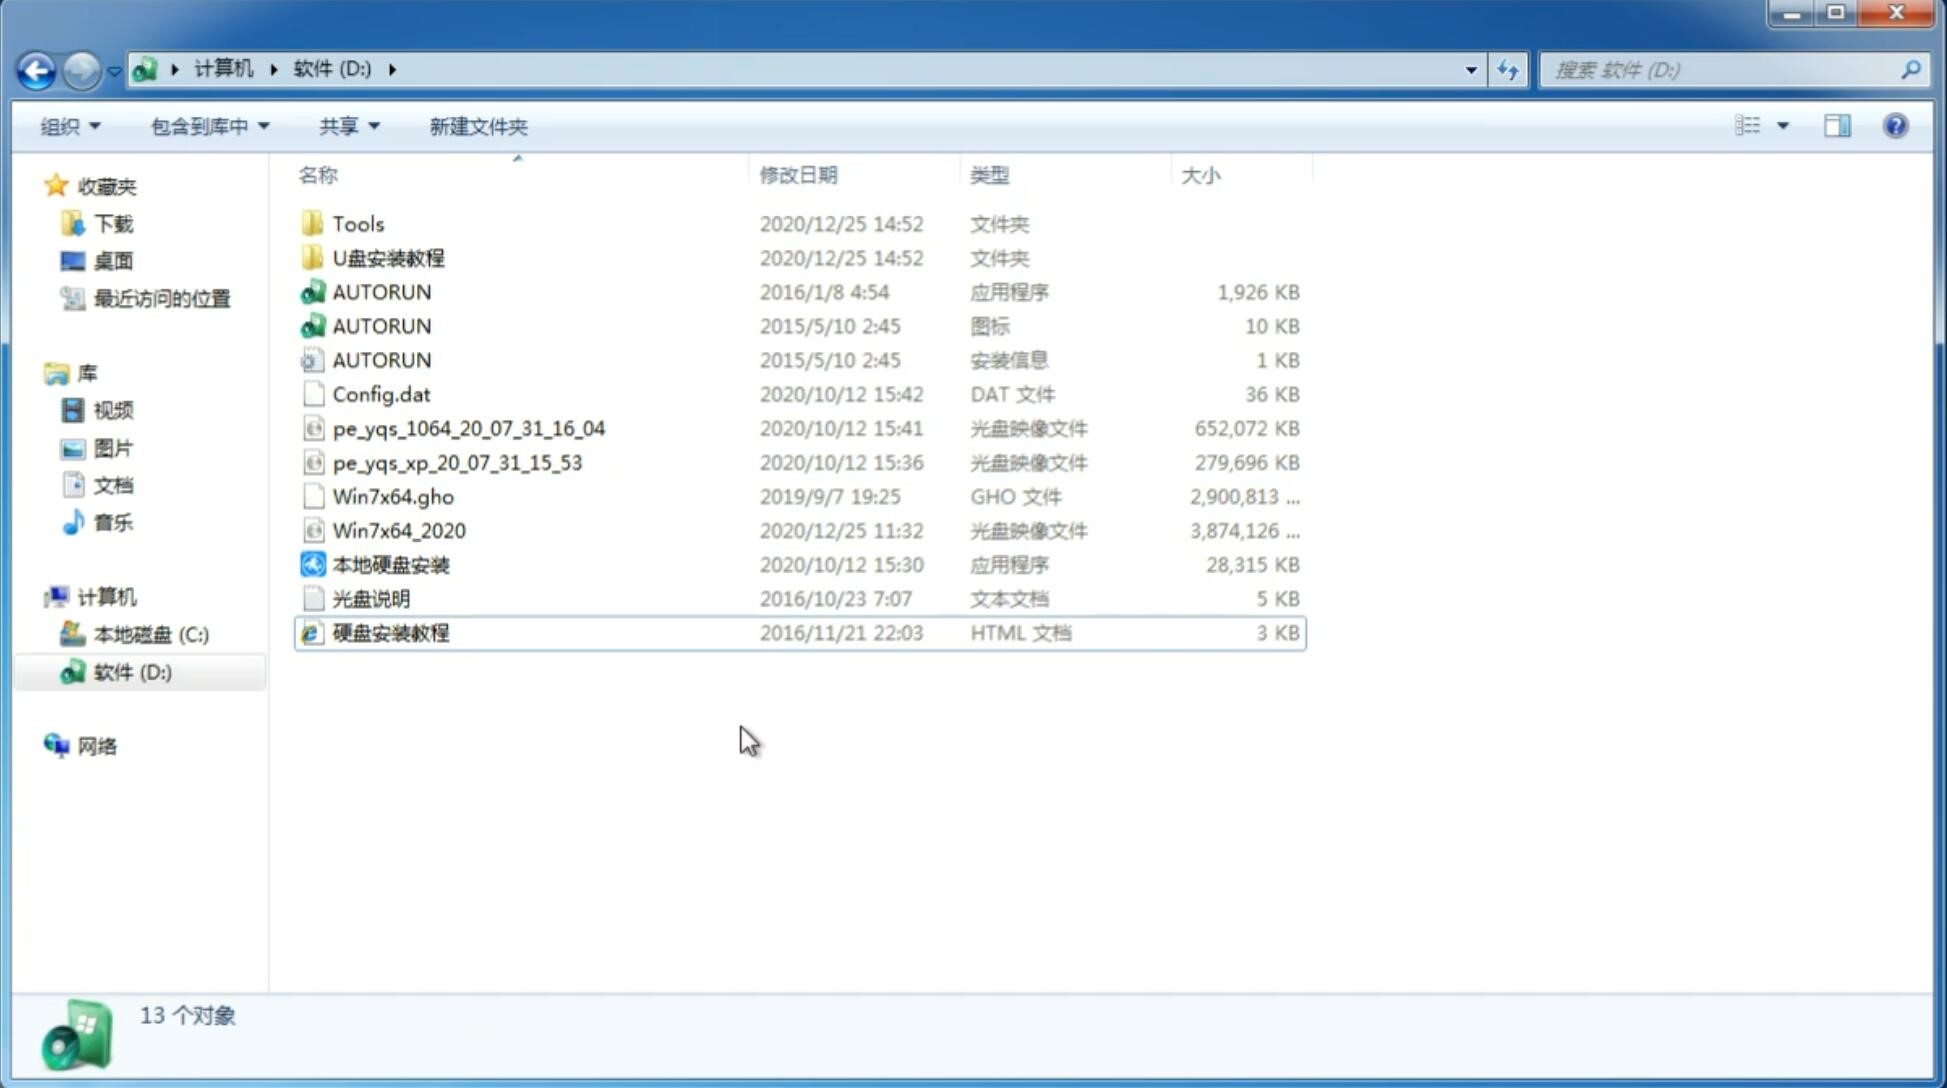Open the Tools folder

click(357, 223)
